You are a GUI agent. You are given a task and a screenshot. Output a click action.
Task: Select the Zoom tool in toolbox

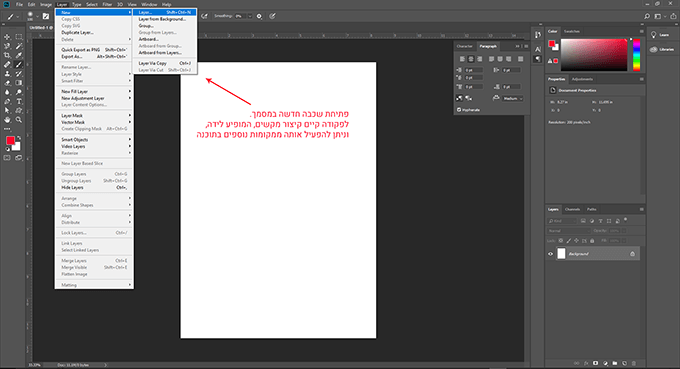point(19,120)
